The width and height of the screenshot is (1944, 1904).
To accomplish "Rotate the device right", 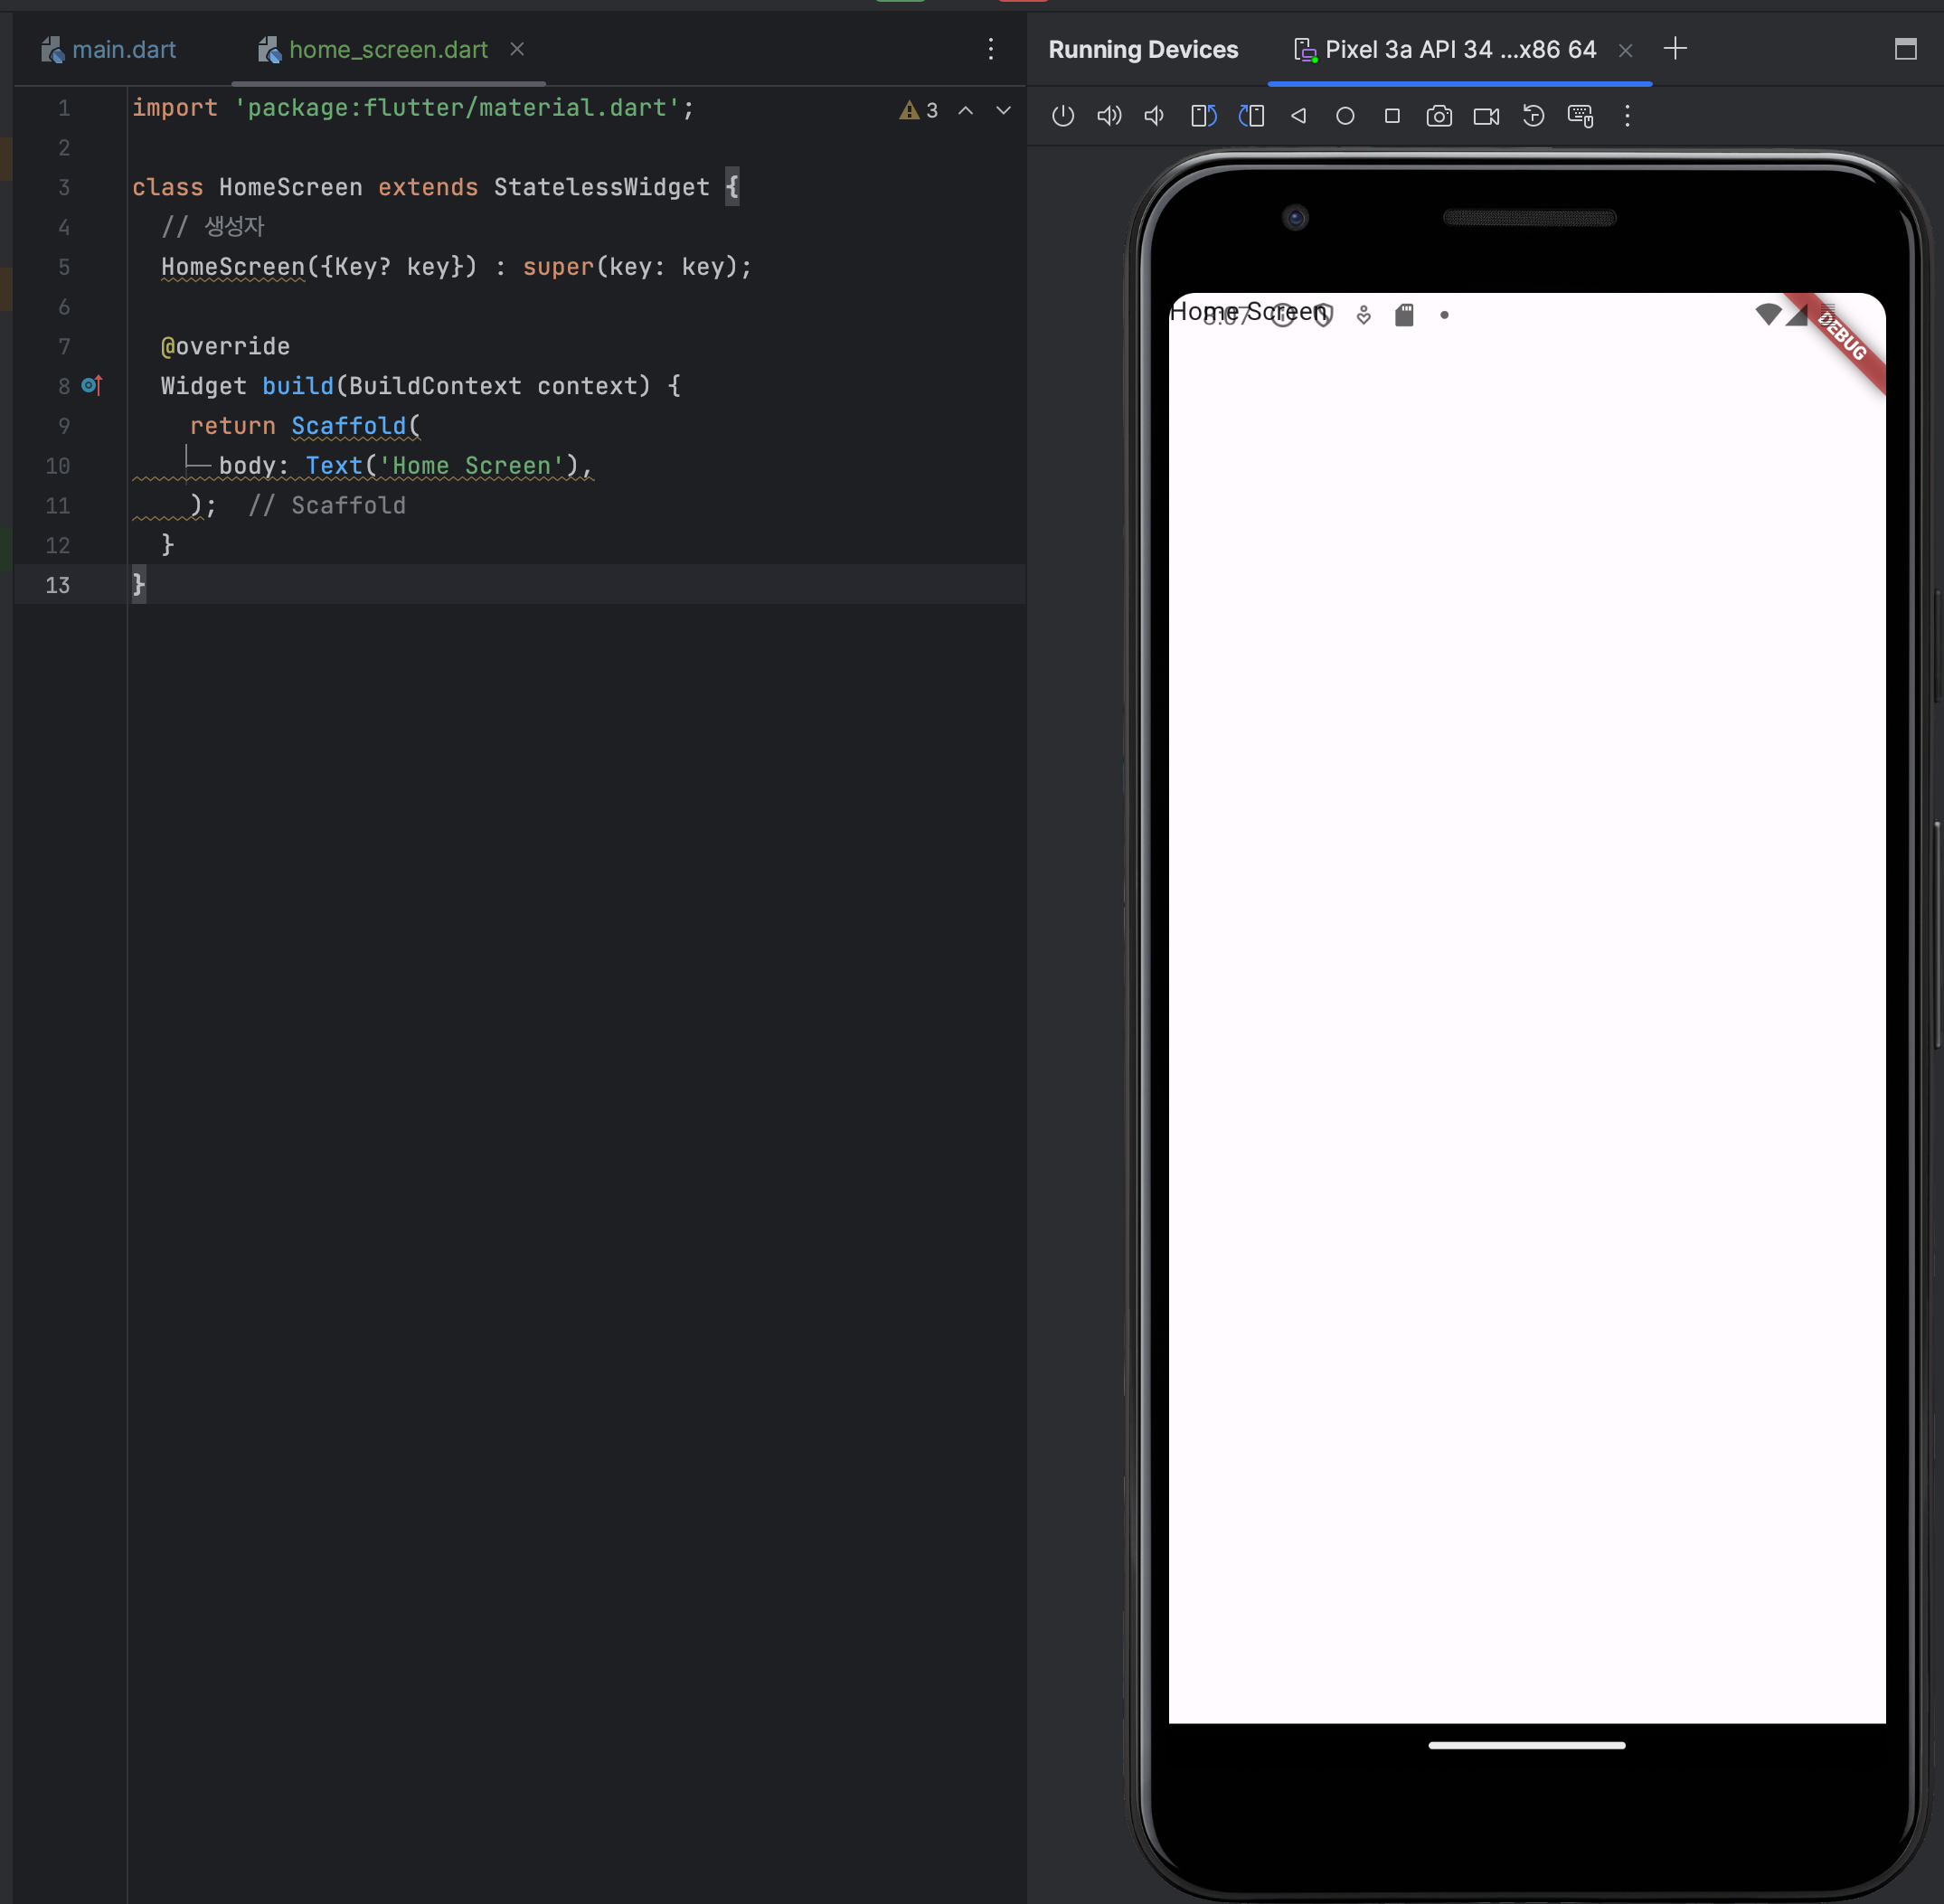I will tap(1251, 116).
